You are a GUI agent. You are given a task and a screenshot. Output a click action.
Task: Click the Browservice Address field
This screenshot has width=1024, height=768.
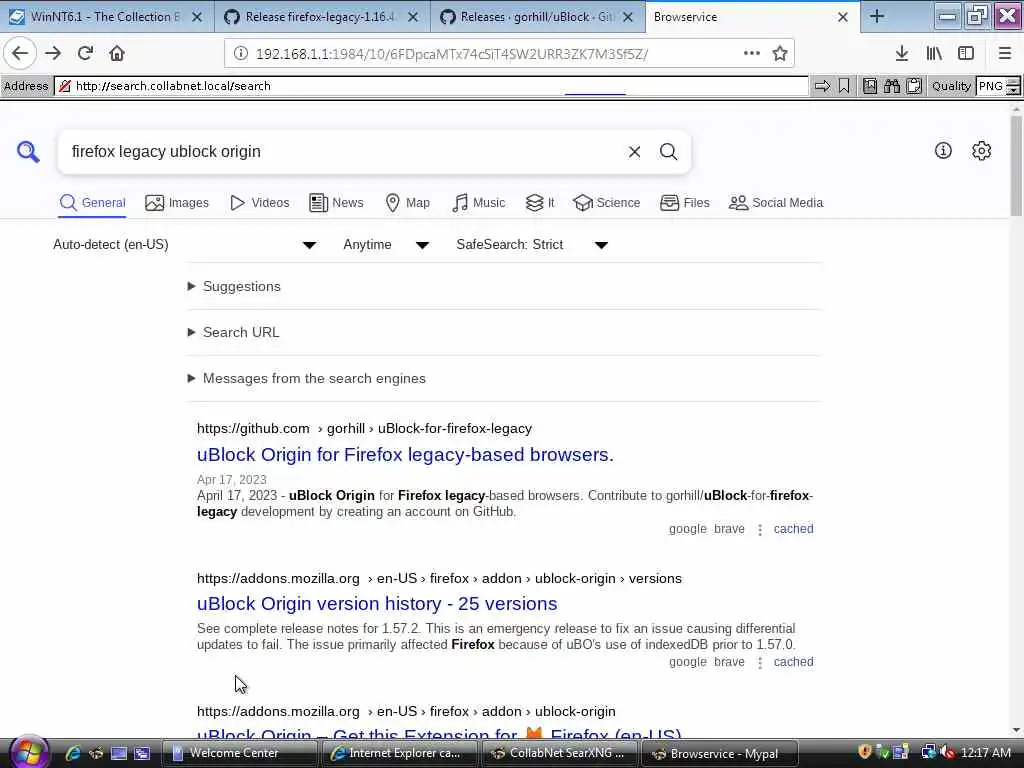tap(431, 86)
